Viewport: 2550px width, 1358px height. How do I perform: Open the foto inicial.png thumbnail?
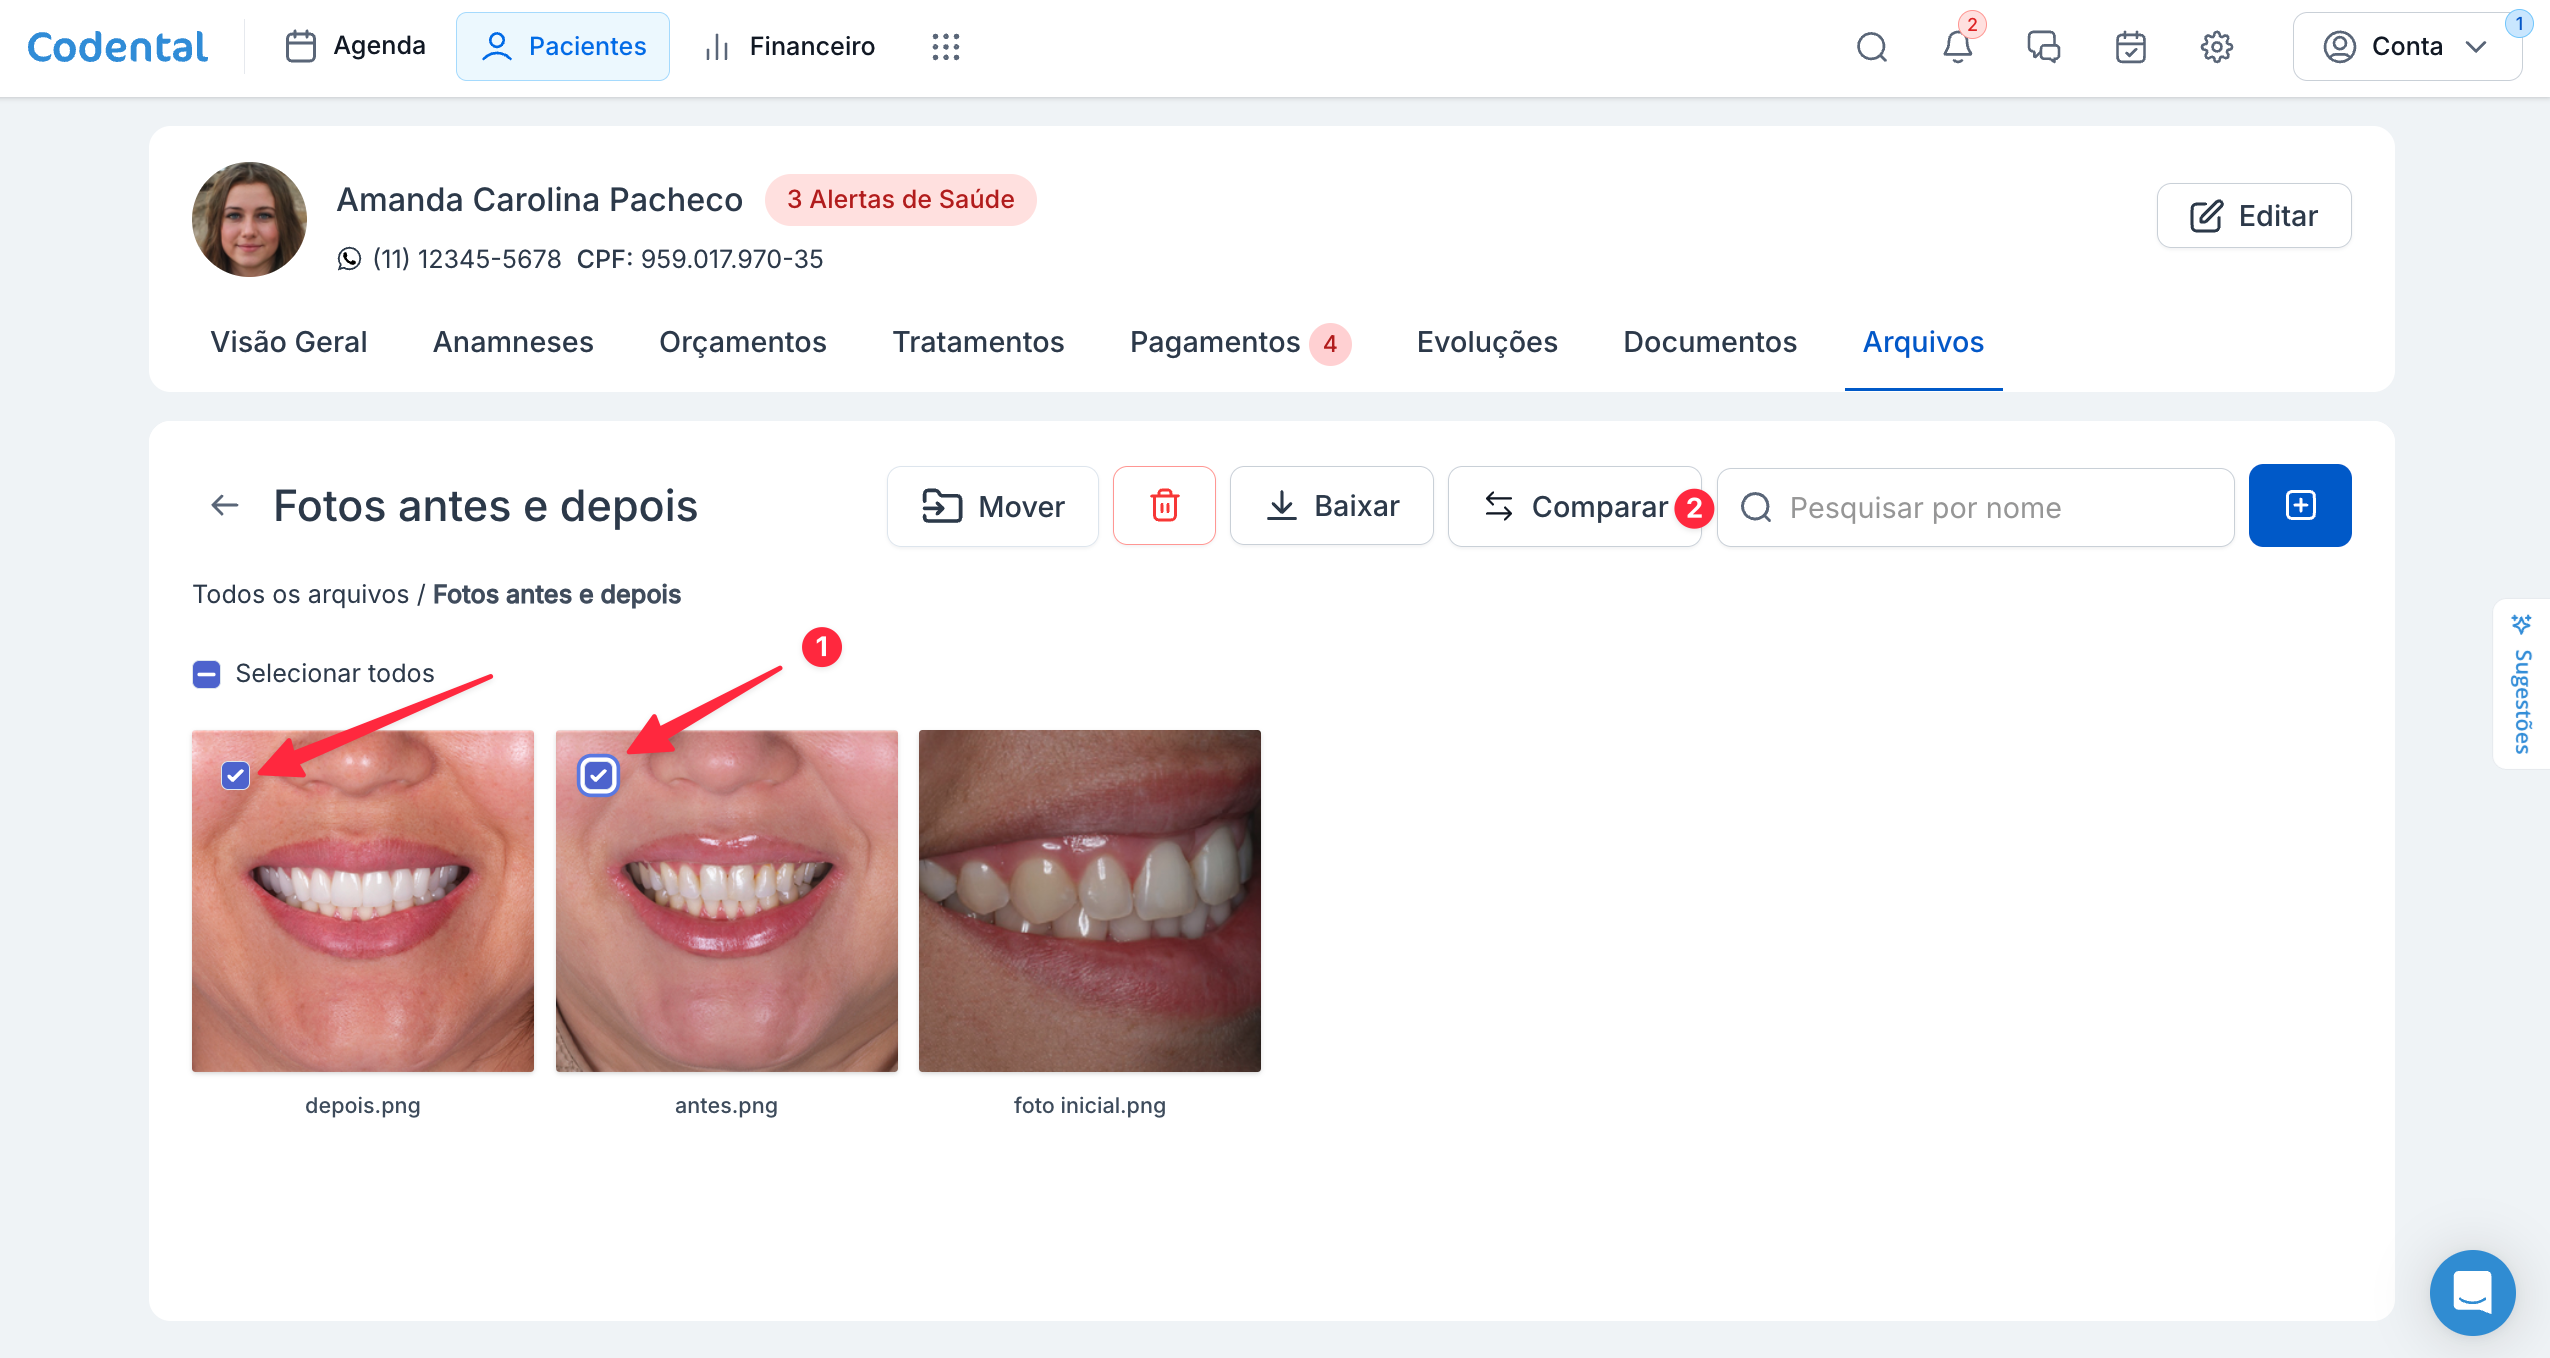click(x=1090, y=901)
